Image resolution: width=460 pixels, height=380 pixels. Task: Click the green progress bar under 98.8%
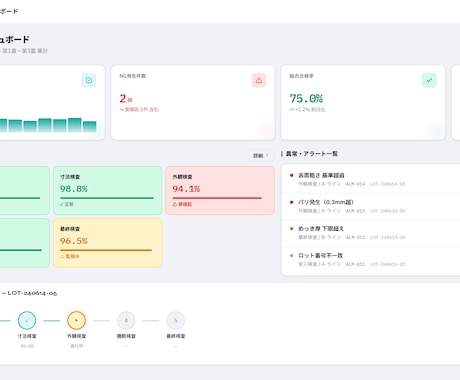107,198
